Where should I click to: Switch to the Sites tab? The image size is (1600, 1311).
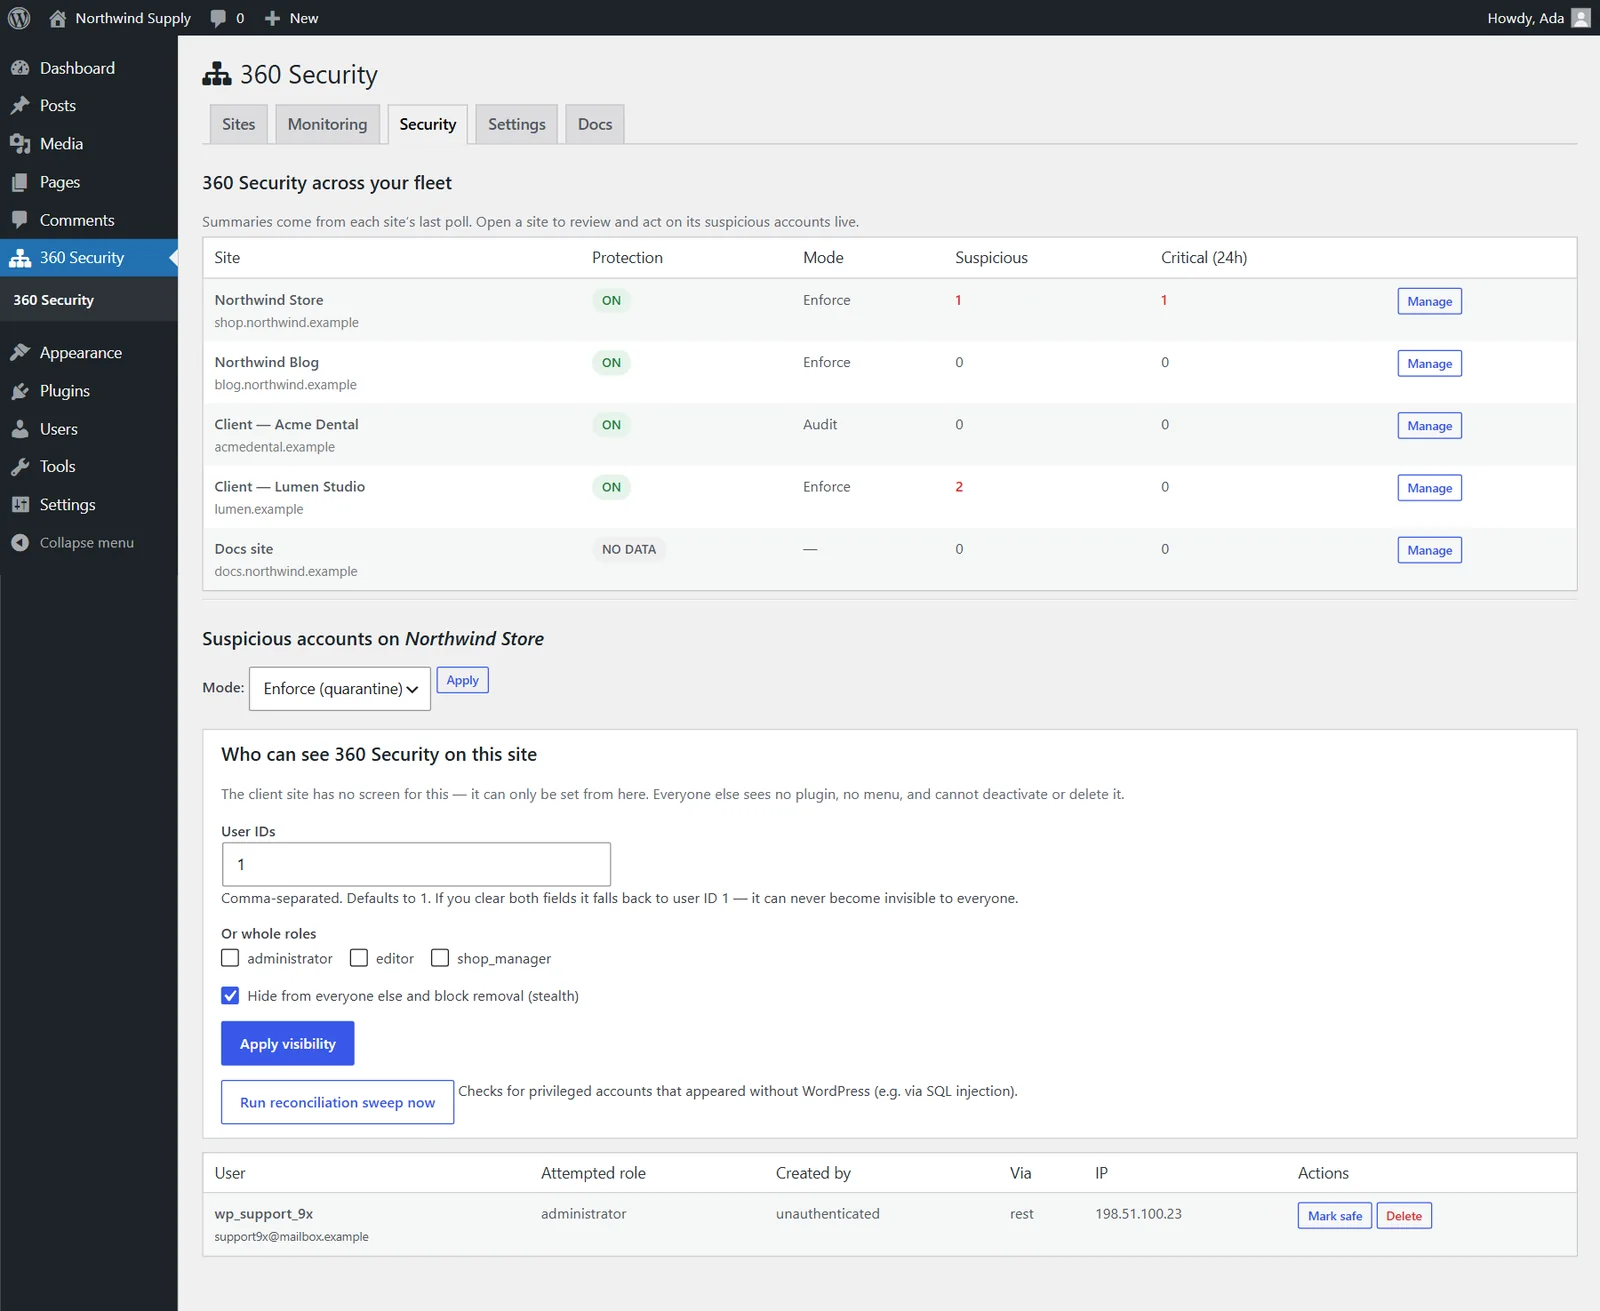coord(239,124)
